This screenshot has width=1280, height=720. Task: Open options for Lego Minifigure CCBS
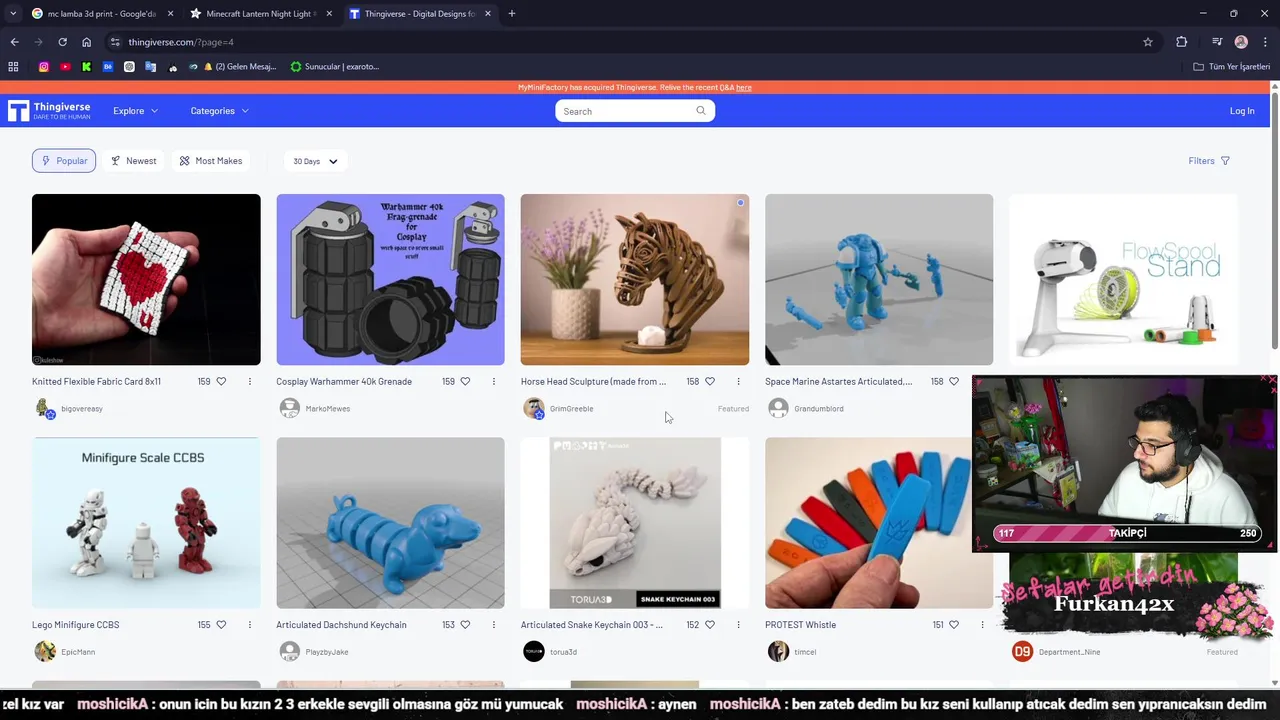[250, 625]
